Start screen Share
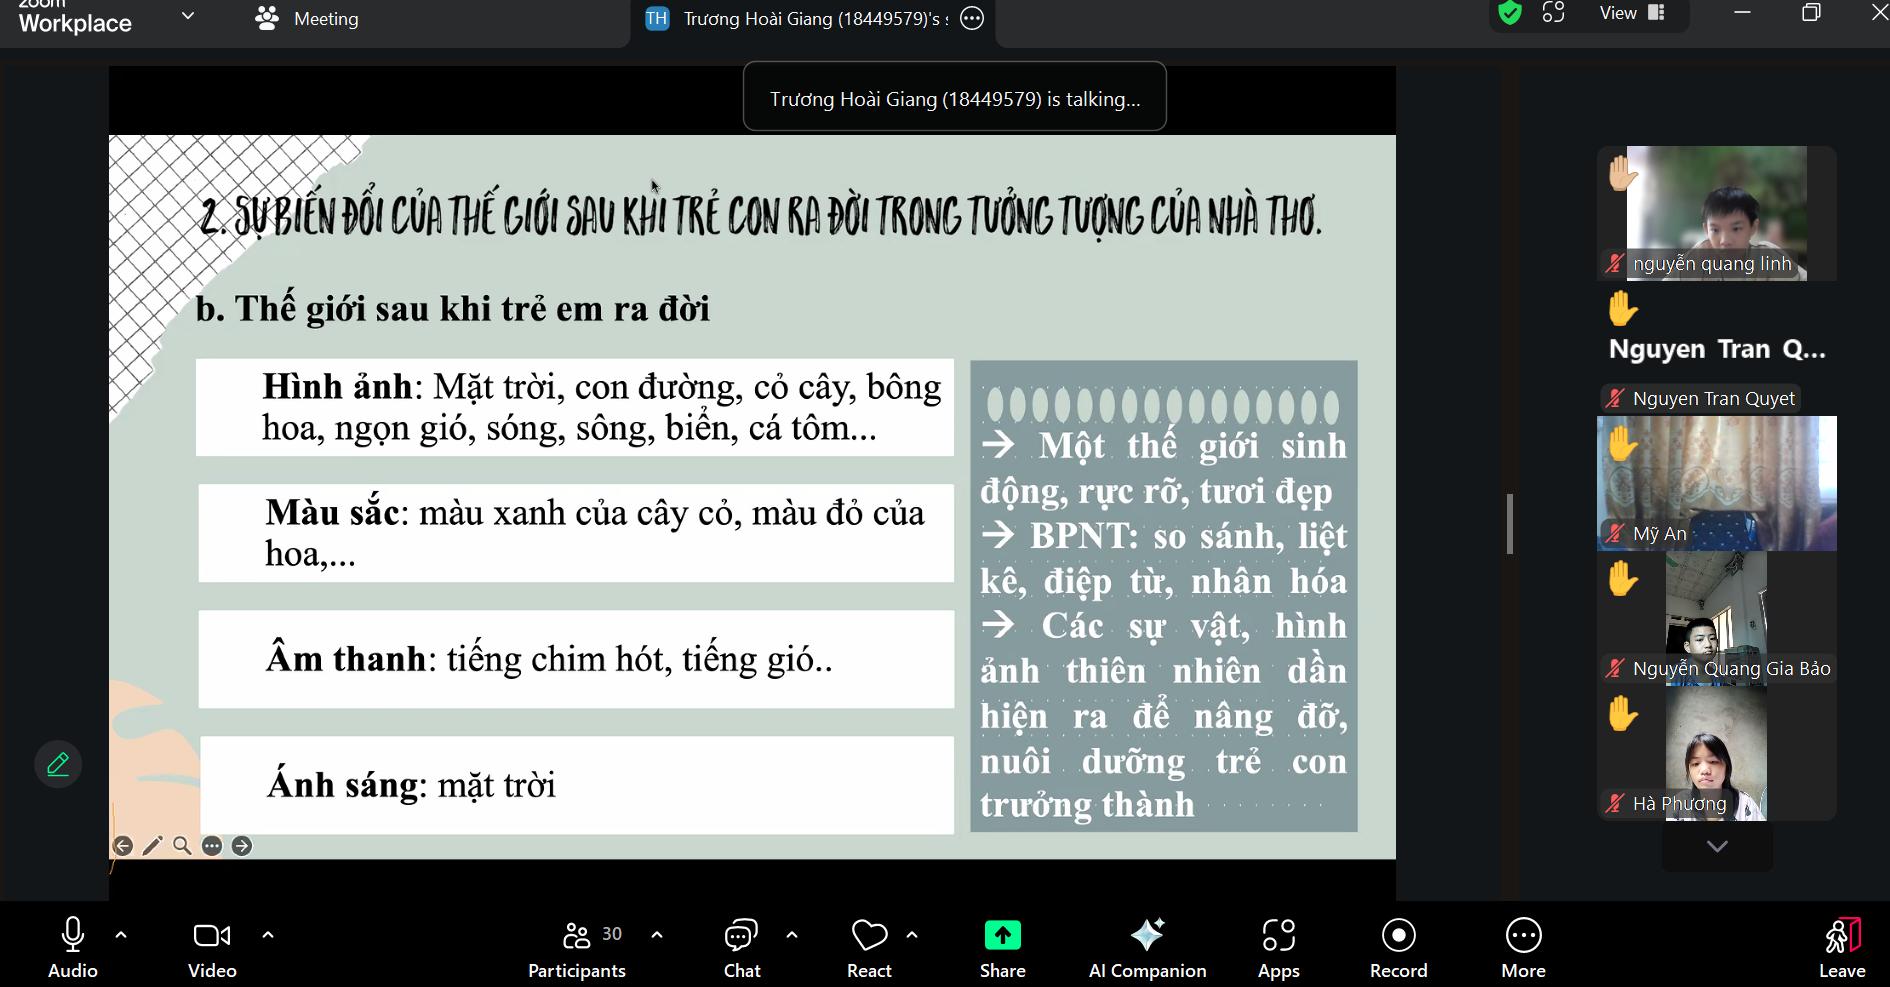 coord(1002,948)
